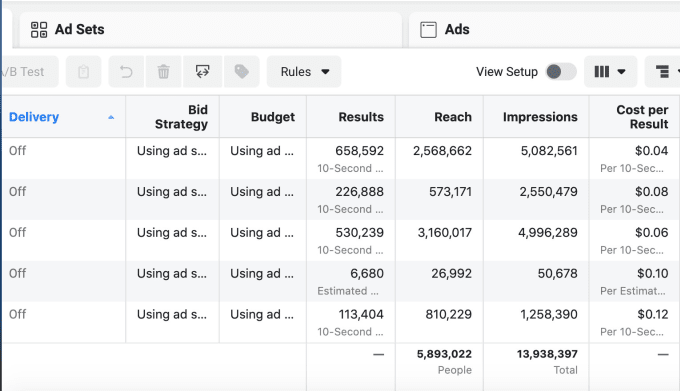Viewport: 680px width, 391px height.
Task: Select the Results value 226,888
Action: click(x=360, y=192)
